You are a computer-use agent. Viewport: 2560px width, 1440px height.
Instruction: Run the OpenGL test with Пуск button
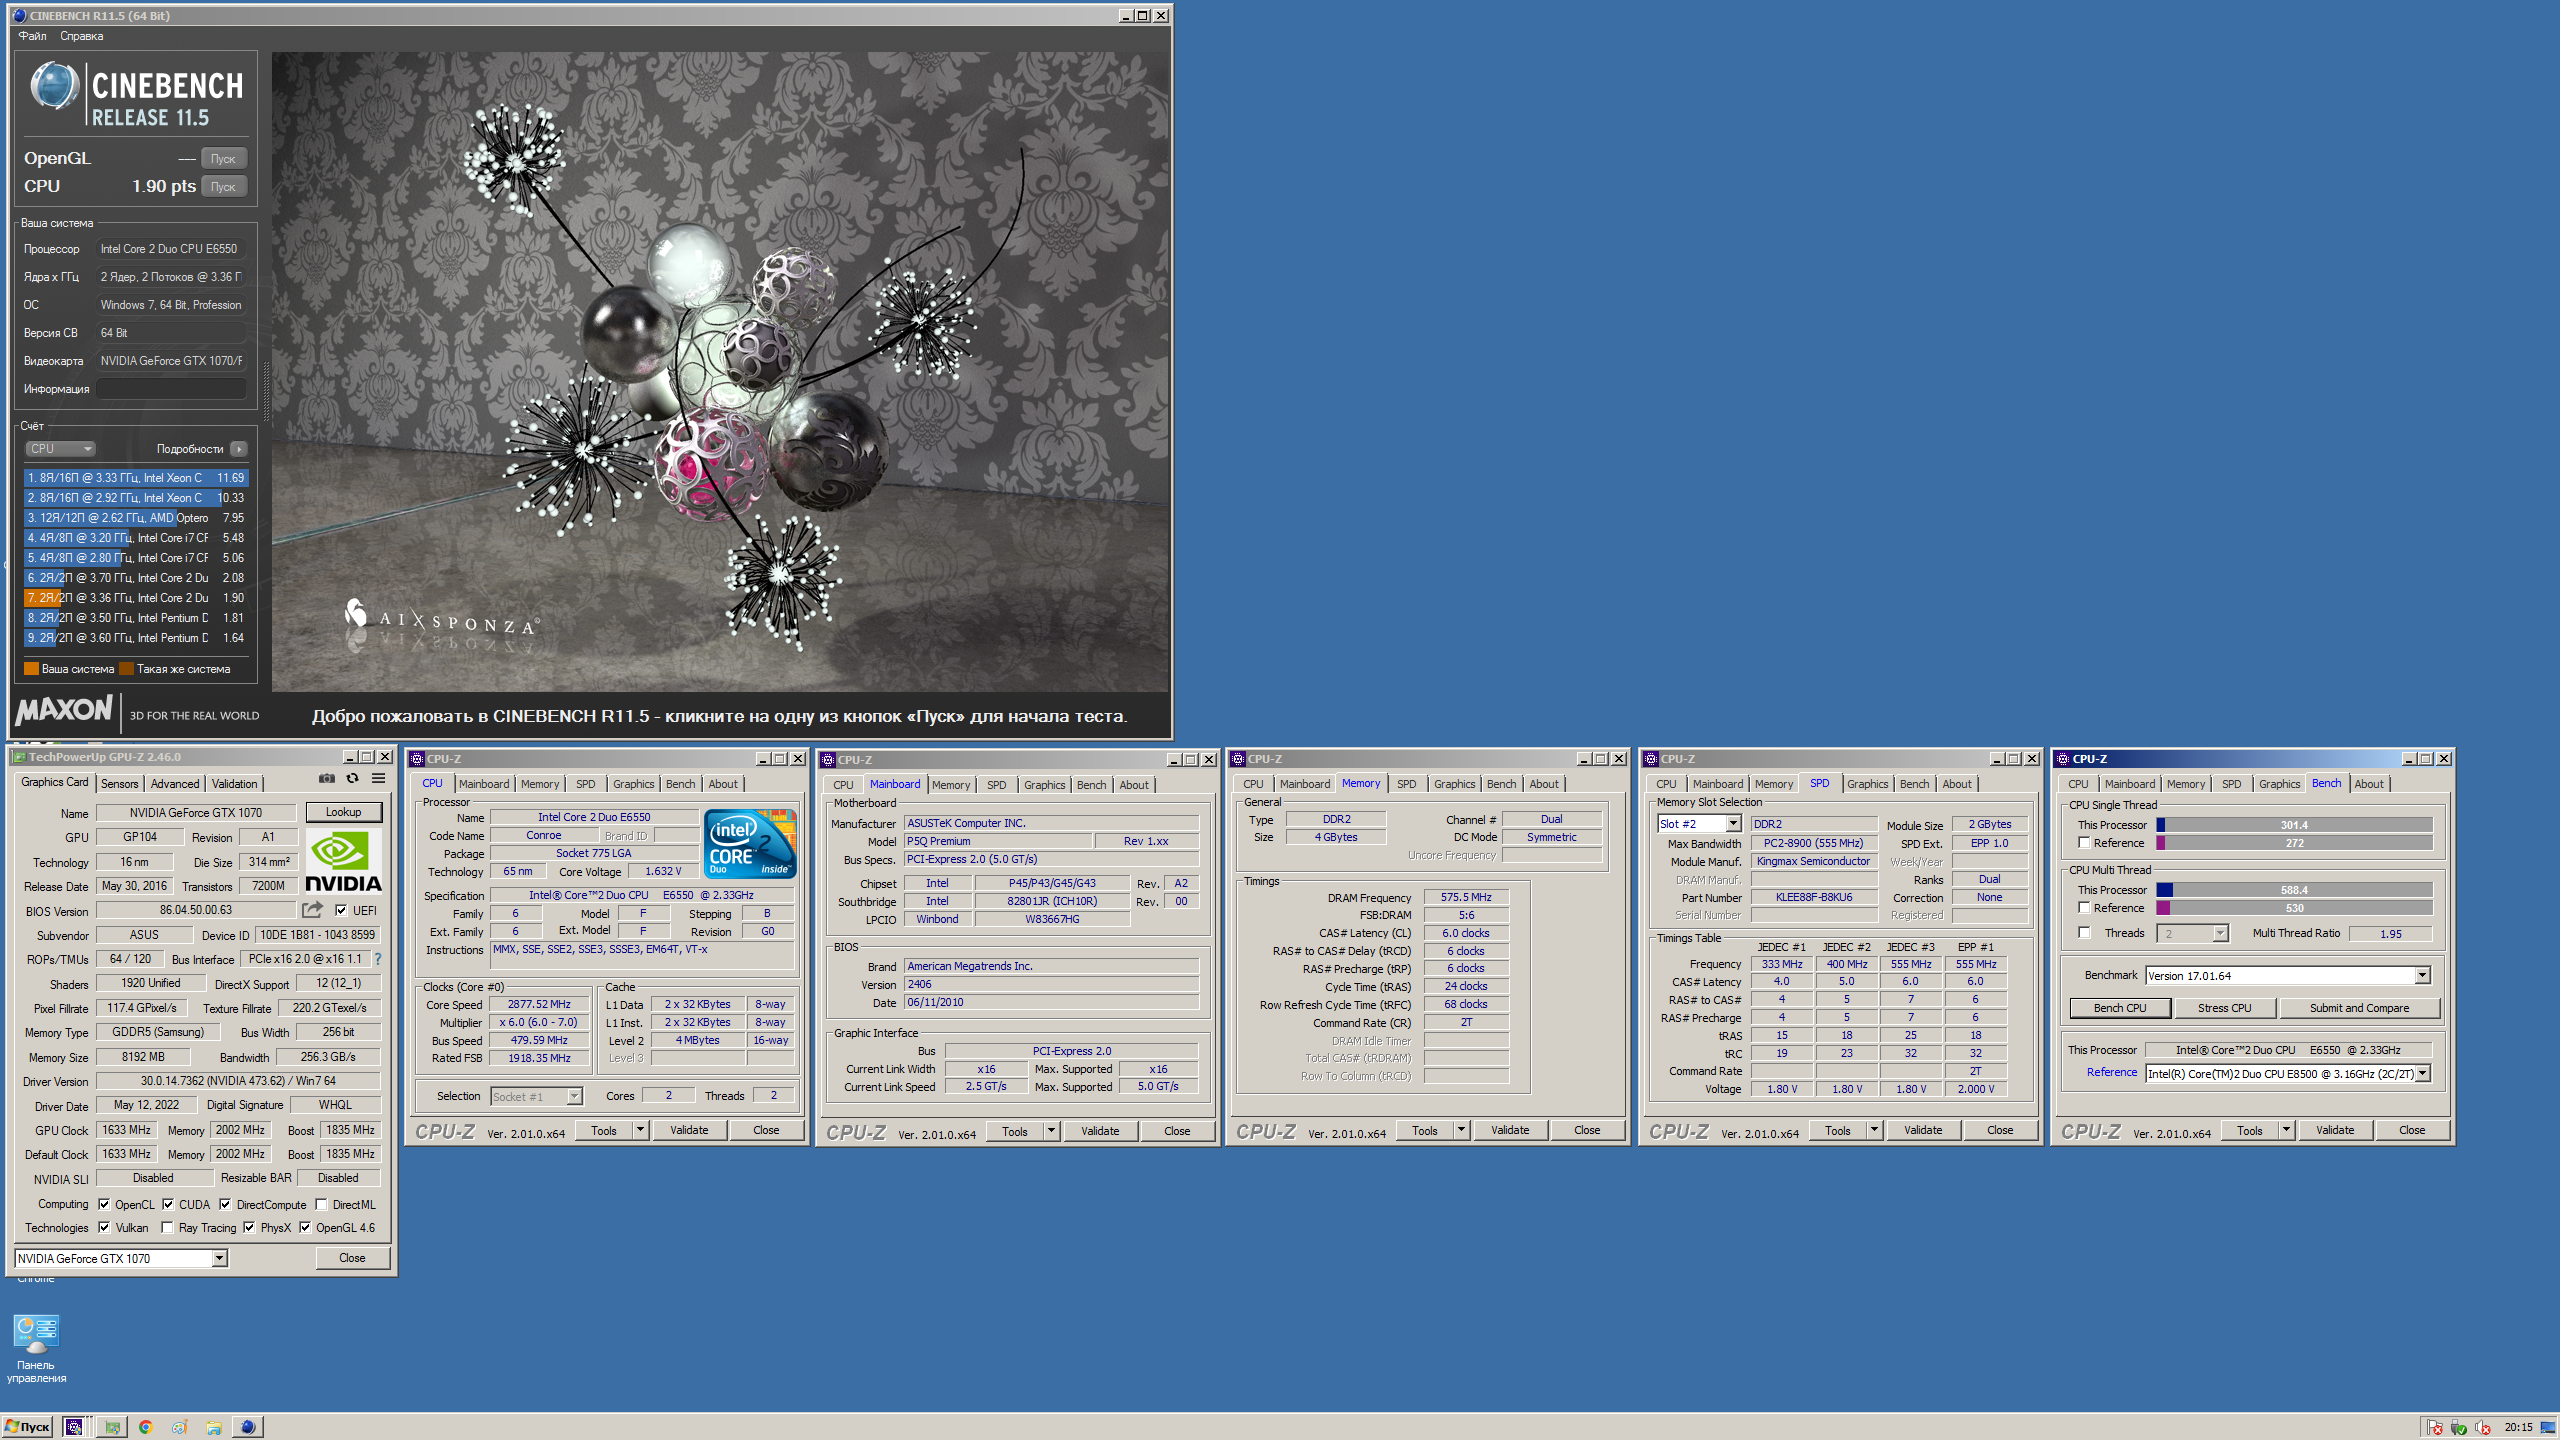pos(223,158)
